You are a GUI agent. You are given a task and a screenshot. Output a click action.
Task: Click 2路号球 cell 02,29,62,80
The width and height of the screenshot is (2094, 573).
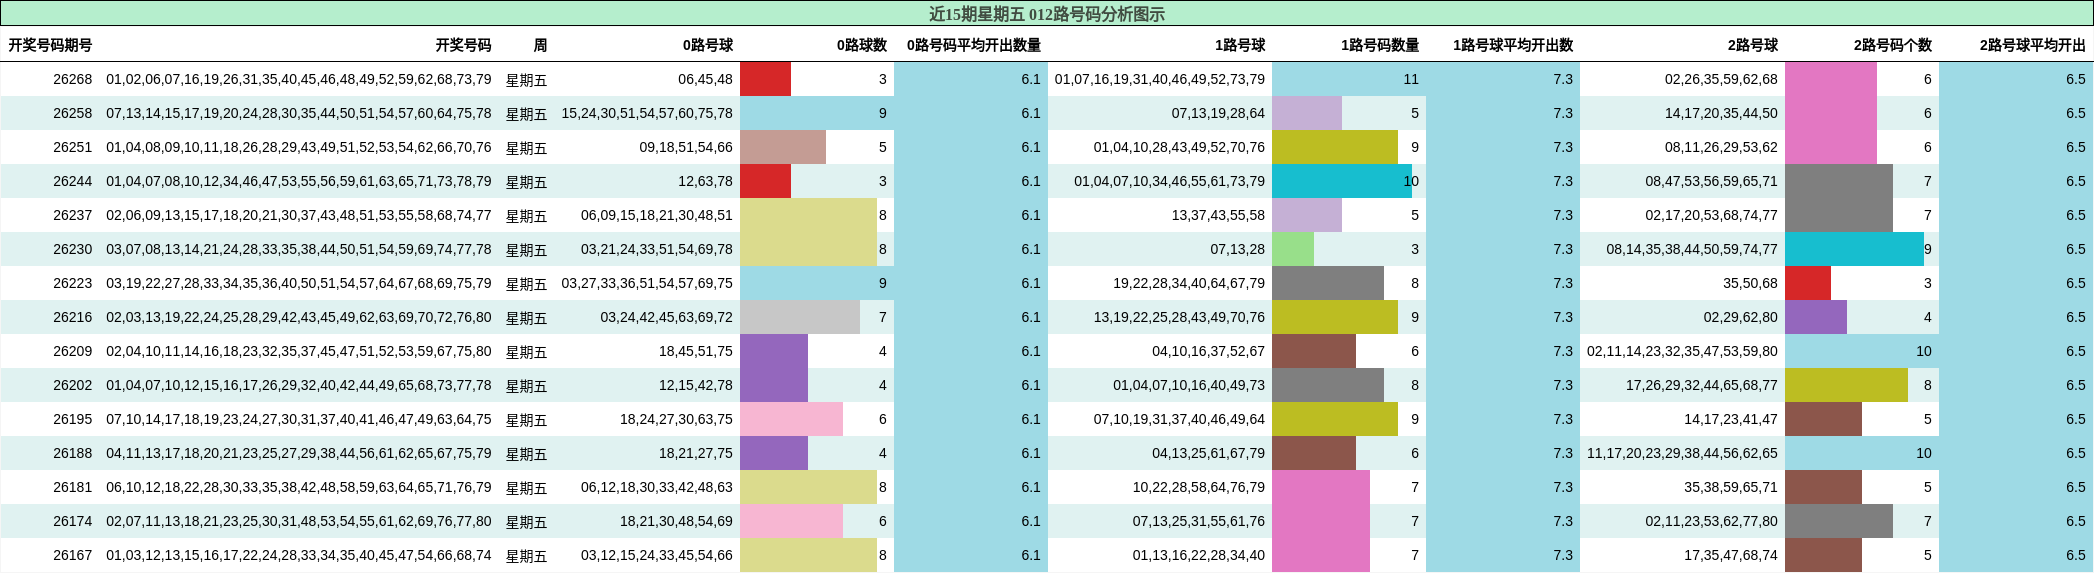click(1741, 317)
